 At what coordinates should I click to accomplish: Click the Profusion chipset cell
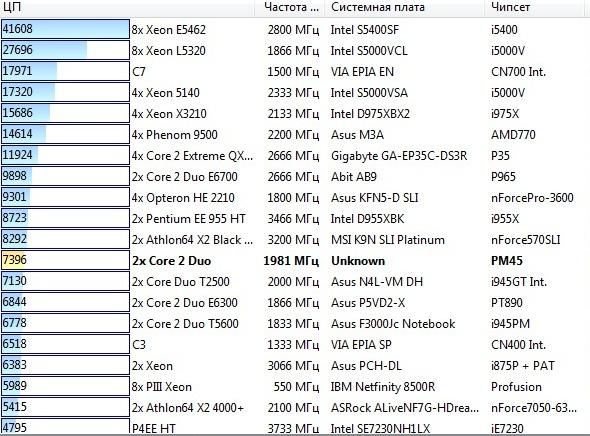(x=516, y=387)
